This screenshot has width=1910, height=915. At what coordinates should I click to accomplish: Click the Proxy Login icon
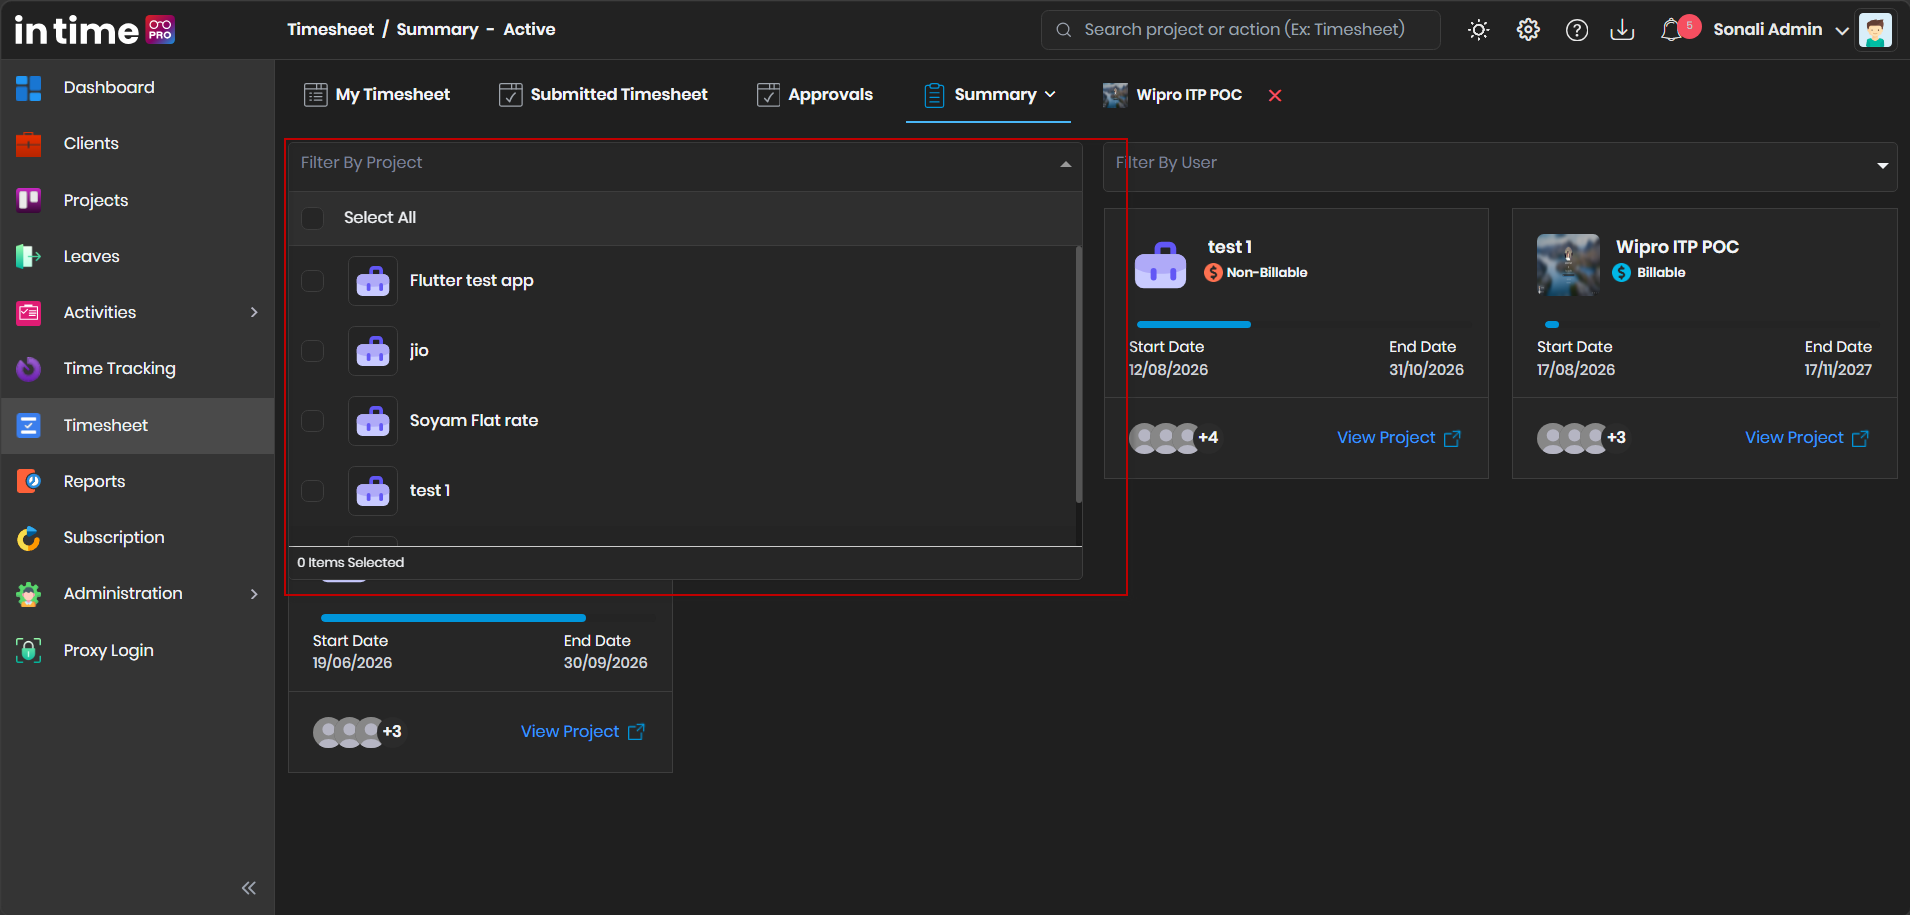(29, 650)
